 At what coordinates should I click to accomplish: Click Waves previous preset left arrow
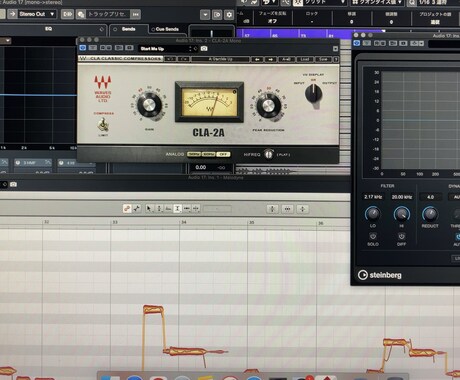(x=257, y=59)
